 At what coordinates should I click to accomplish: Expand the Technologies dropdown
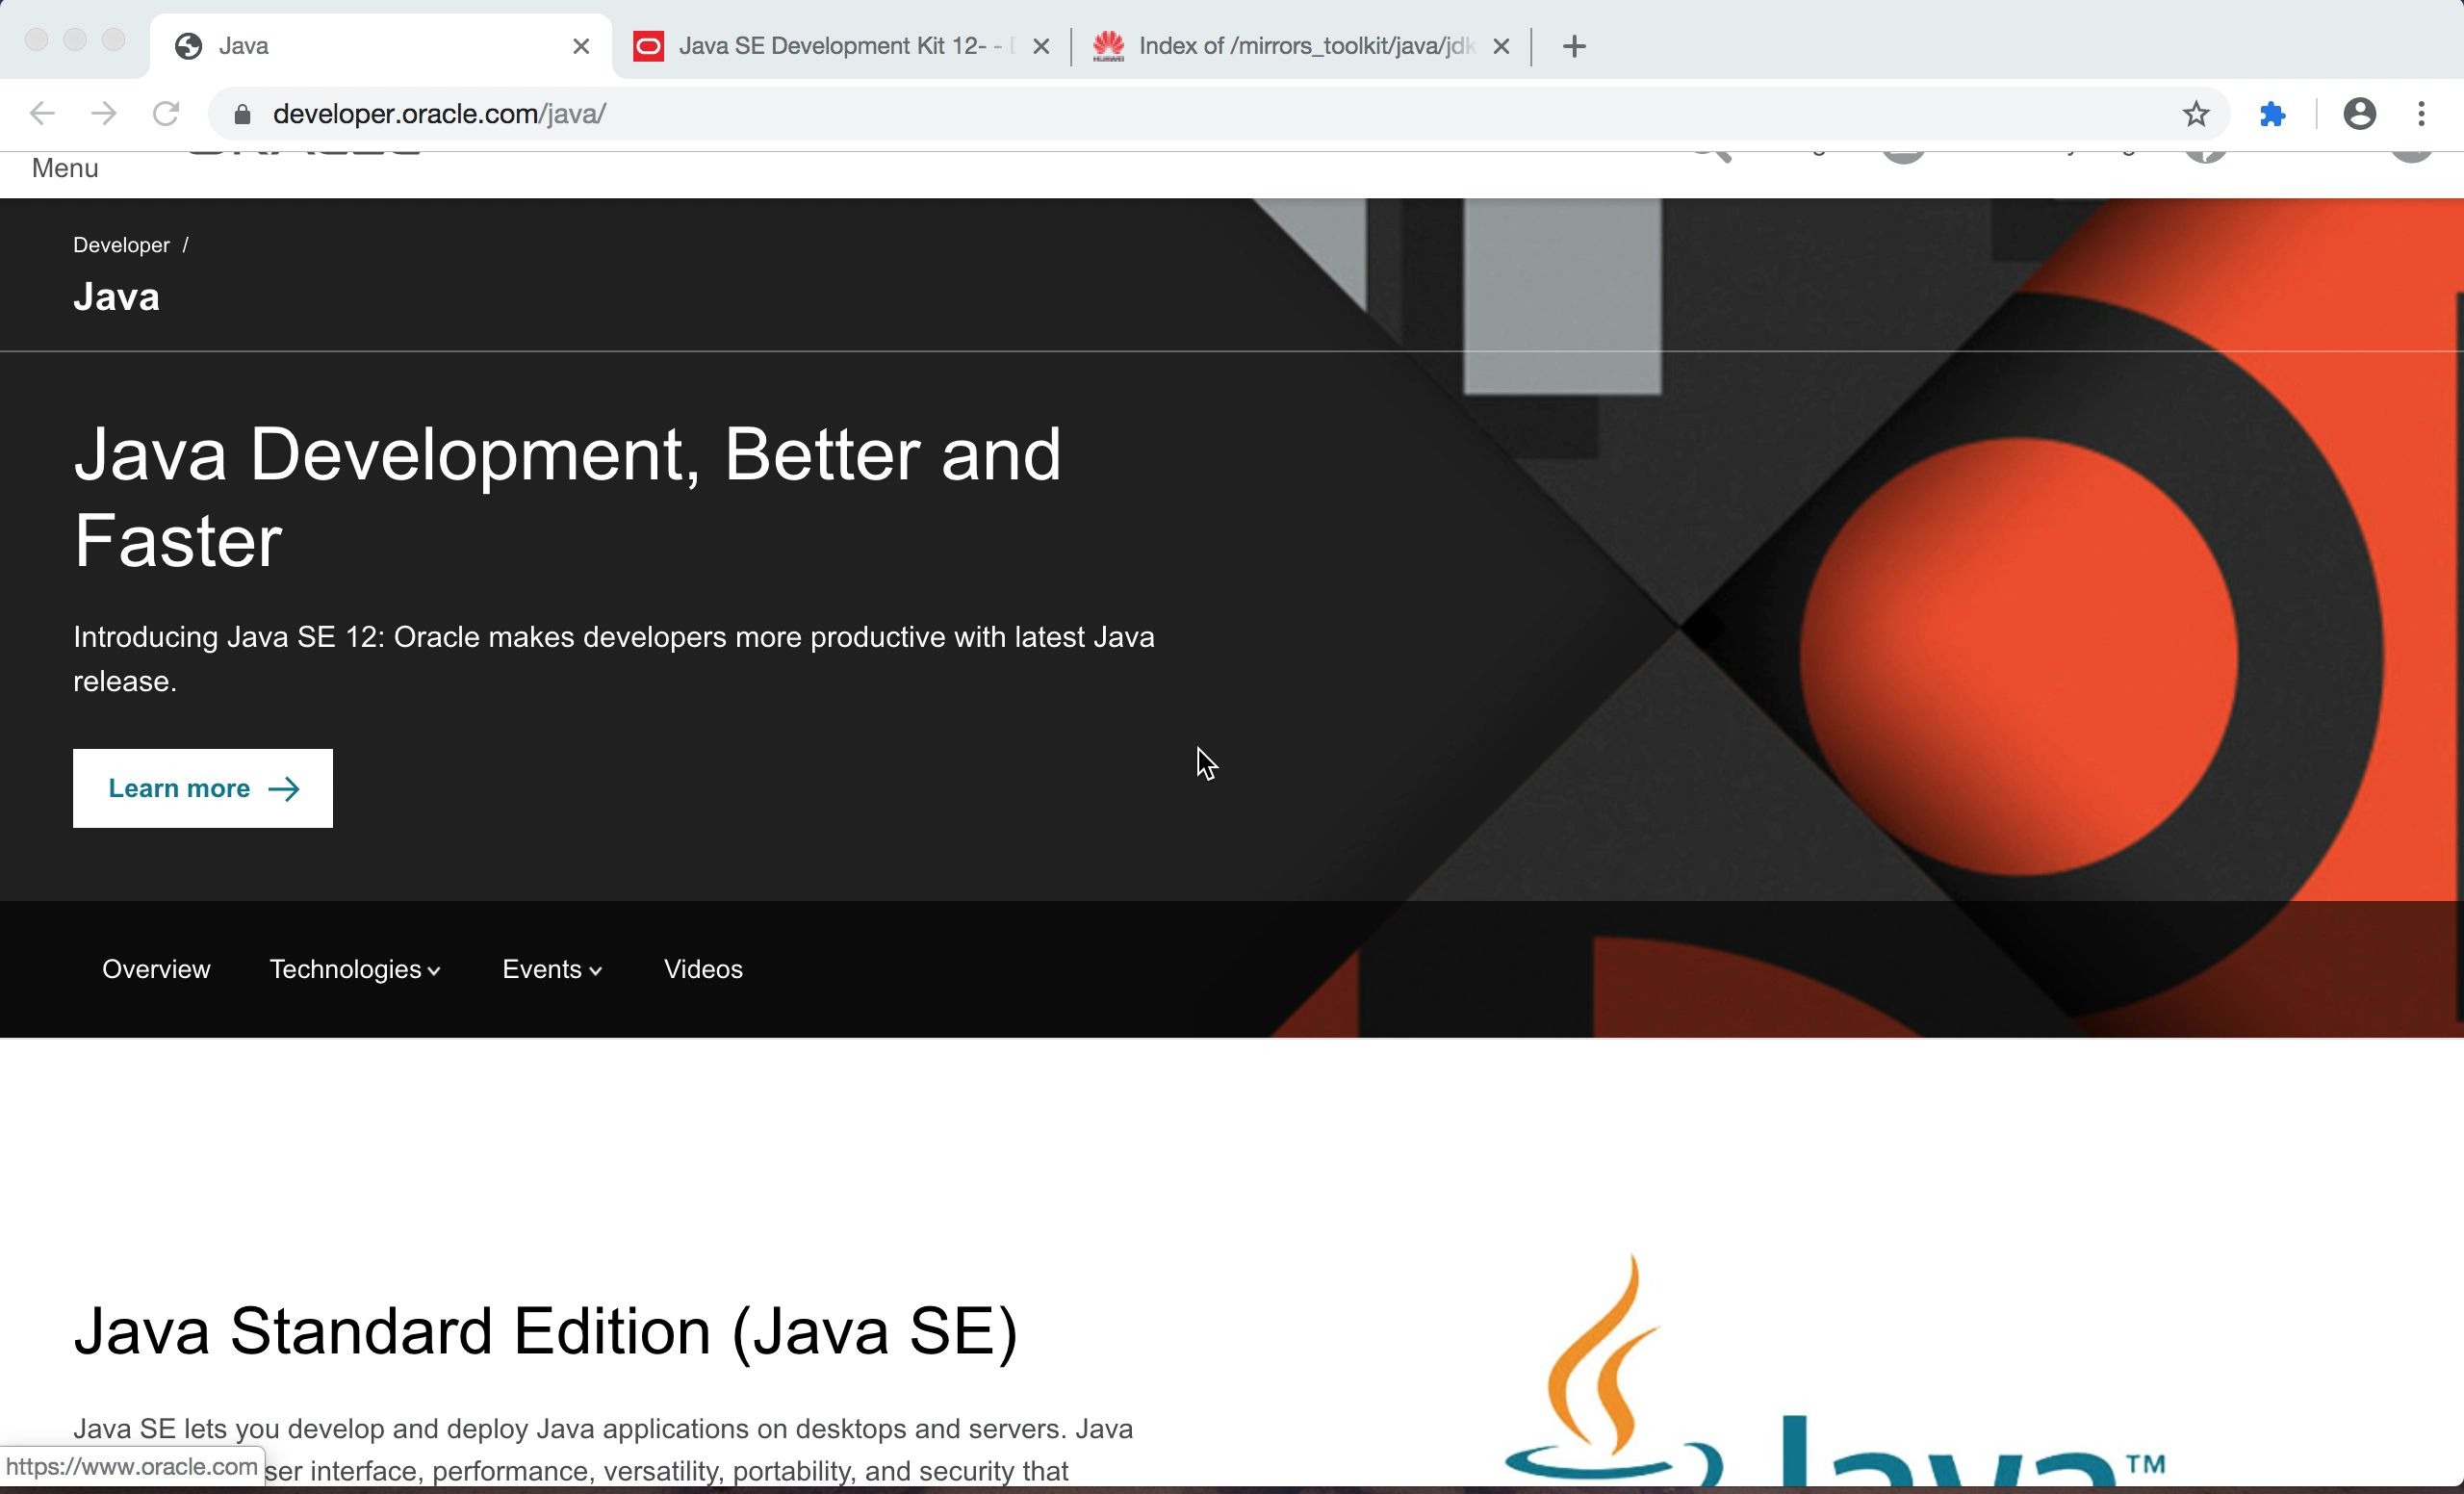click(355, 969)
